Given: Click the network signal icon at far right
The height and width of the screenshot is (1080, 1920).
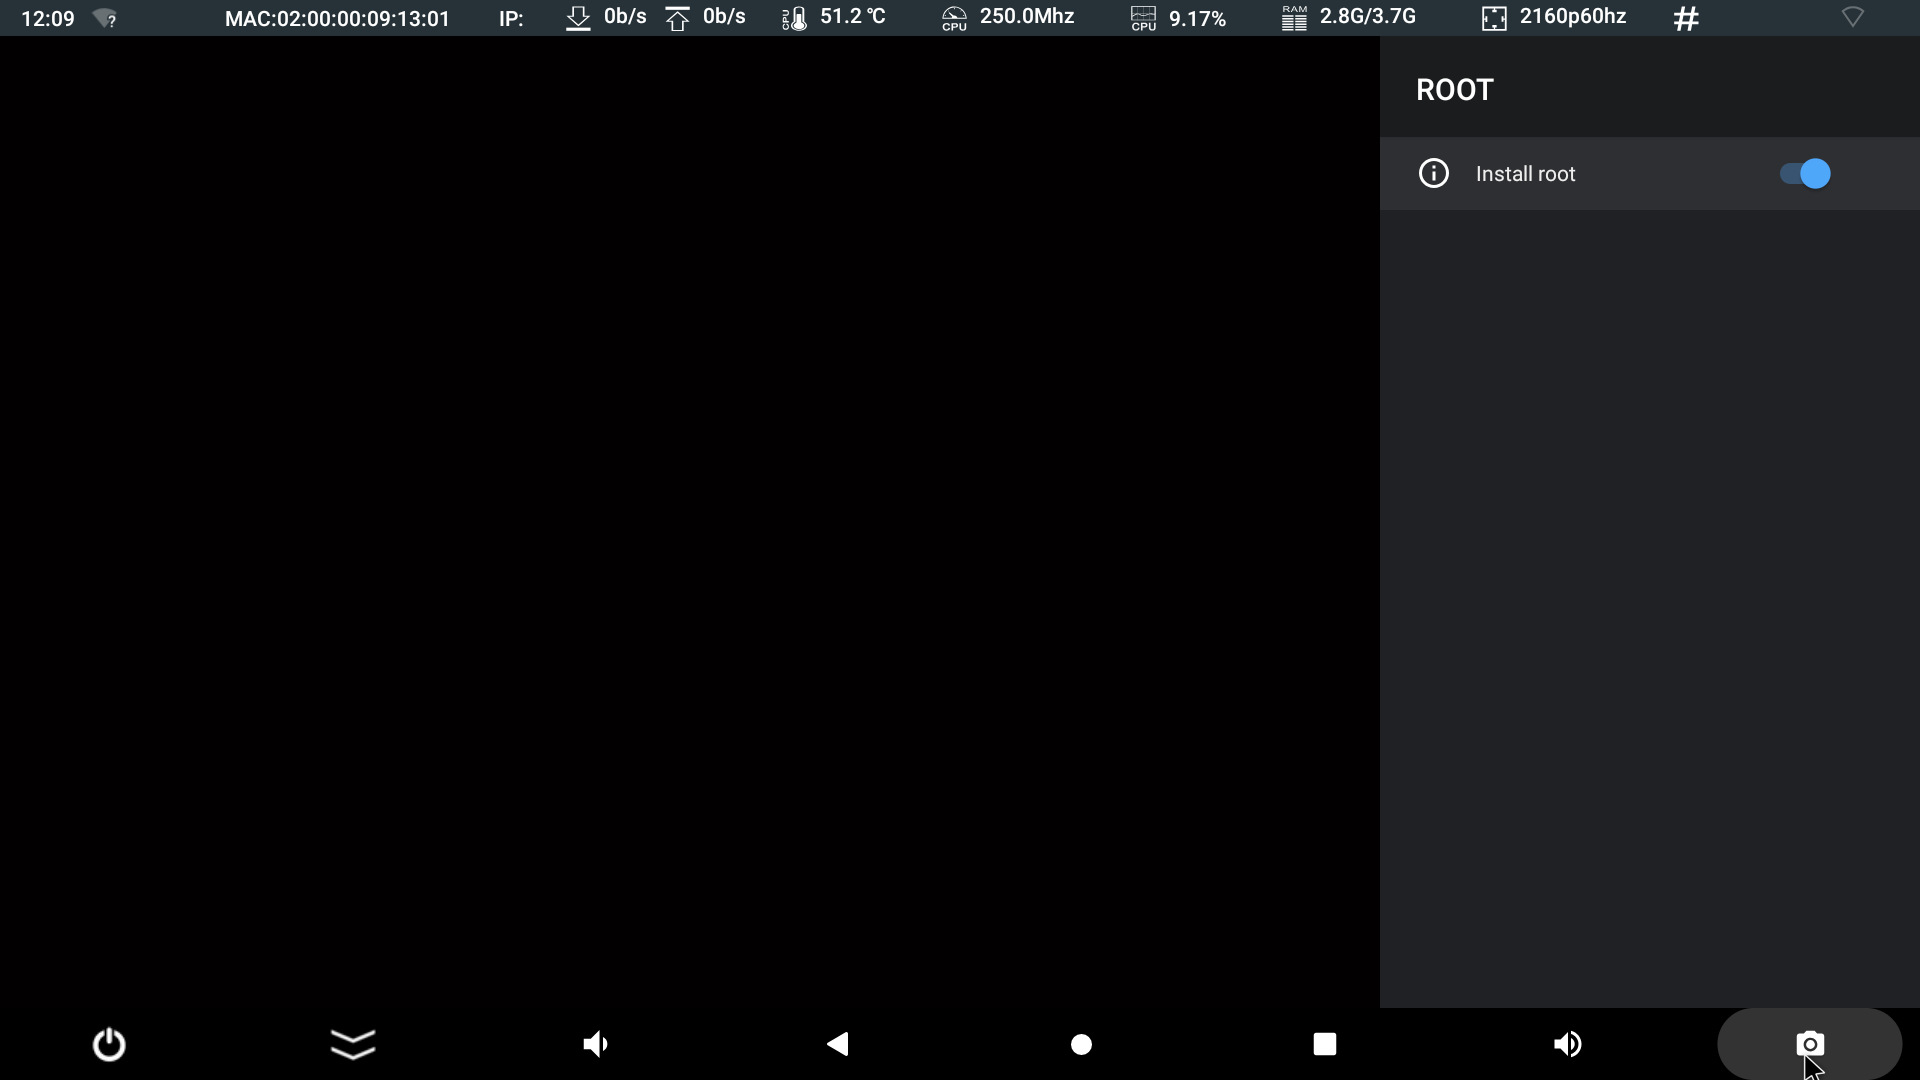Looking at the screenshot, I should 1852,17.
